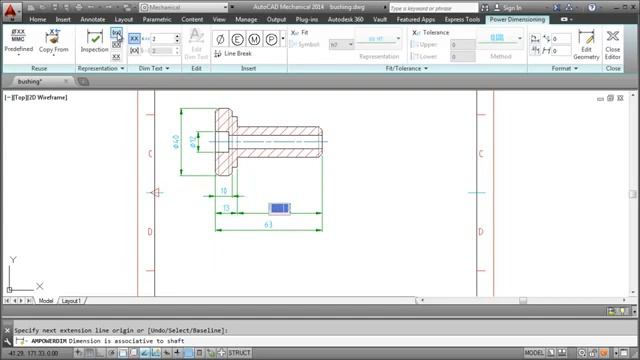Click the blue dimension text edit box
This screenshot has height=360, width=640.
(280, 209)
